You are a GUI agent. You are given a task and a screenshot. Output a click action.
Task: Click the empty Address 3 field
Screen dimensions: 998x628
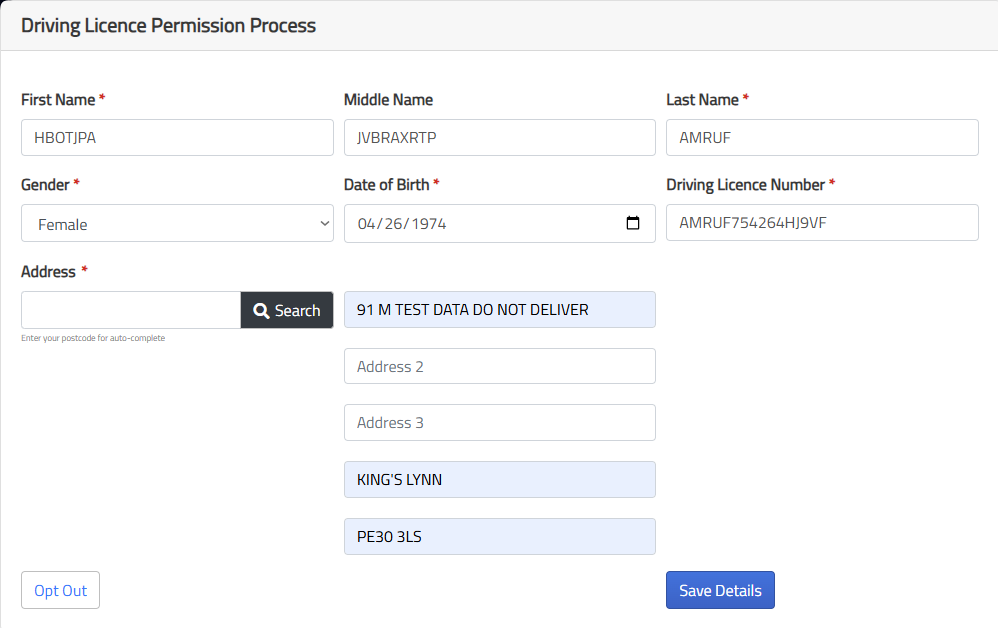tap(499, 422)
